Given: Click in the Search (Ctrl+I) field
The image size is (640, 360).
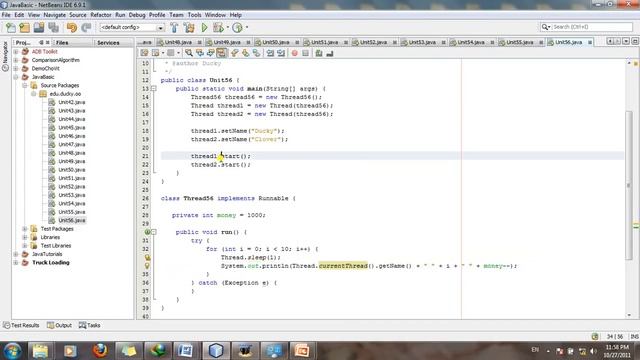Looking at the screenshot, I should point(587,27).
